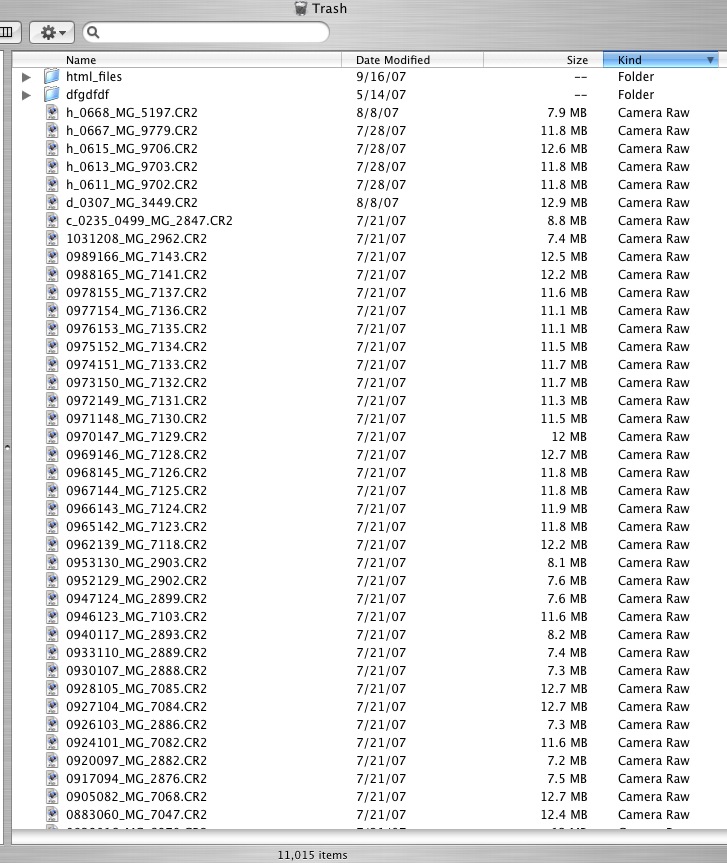Select the 0905082_MG_7068.CR2 row
This screenshot has height=863, width=727.
136,797
